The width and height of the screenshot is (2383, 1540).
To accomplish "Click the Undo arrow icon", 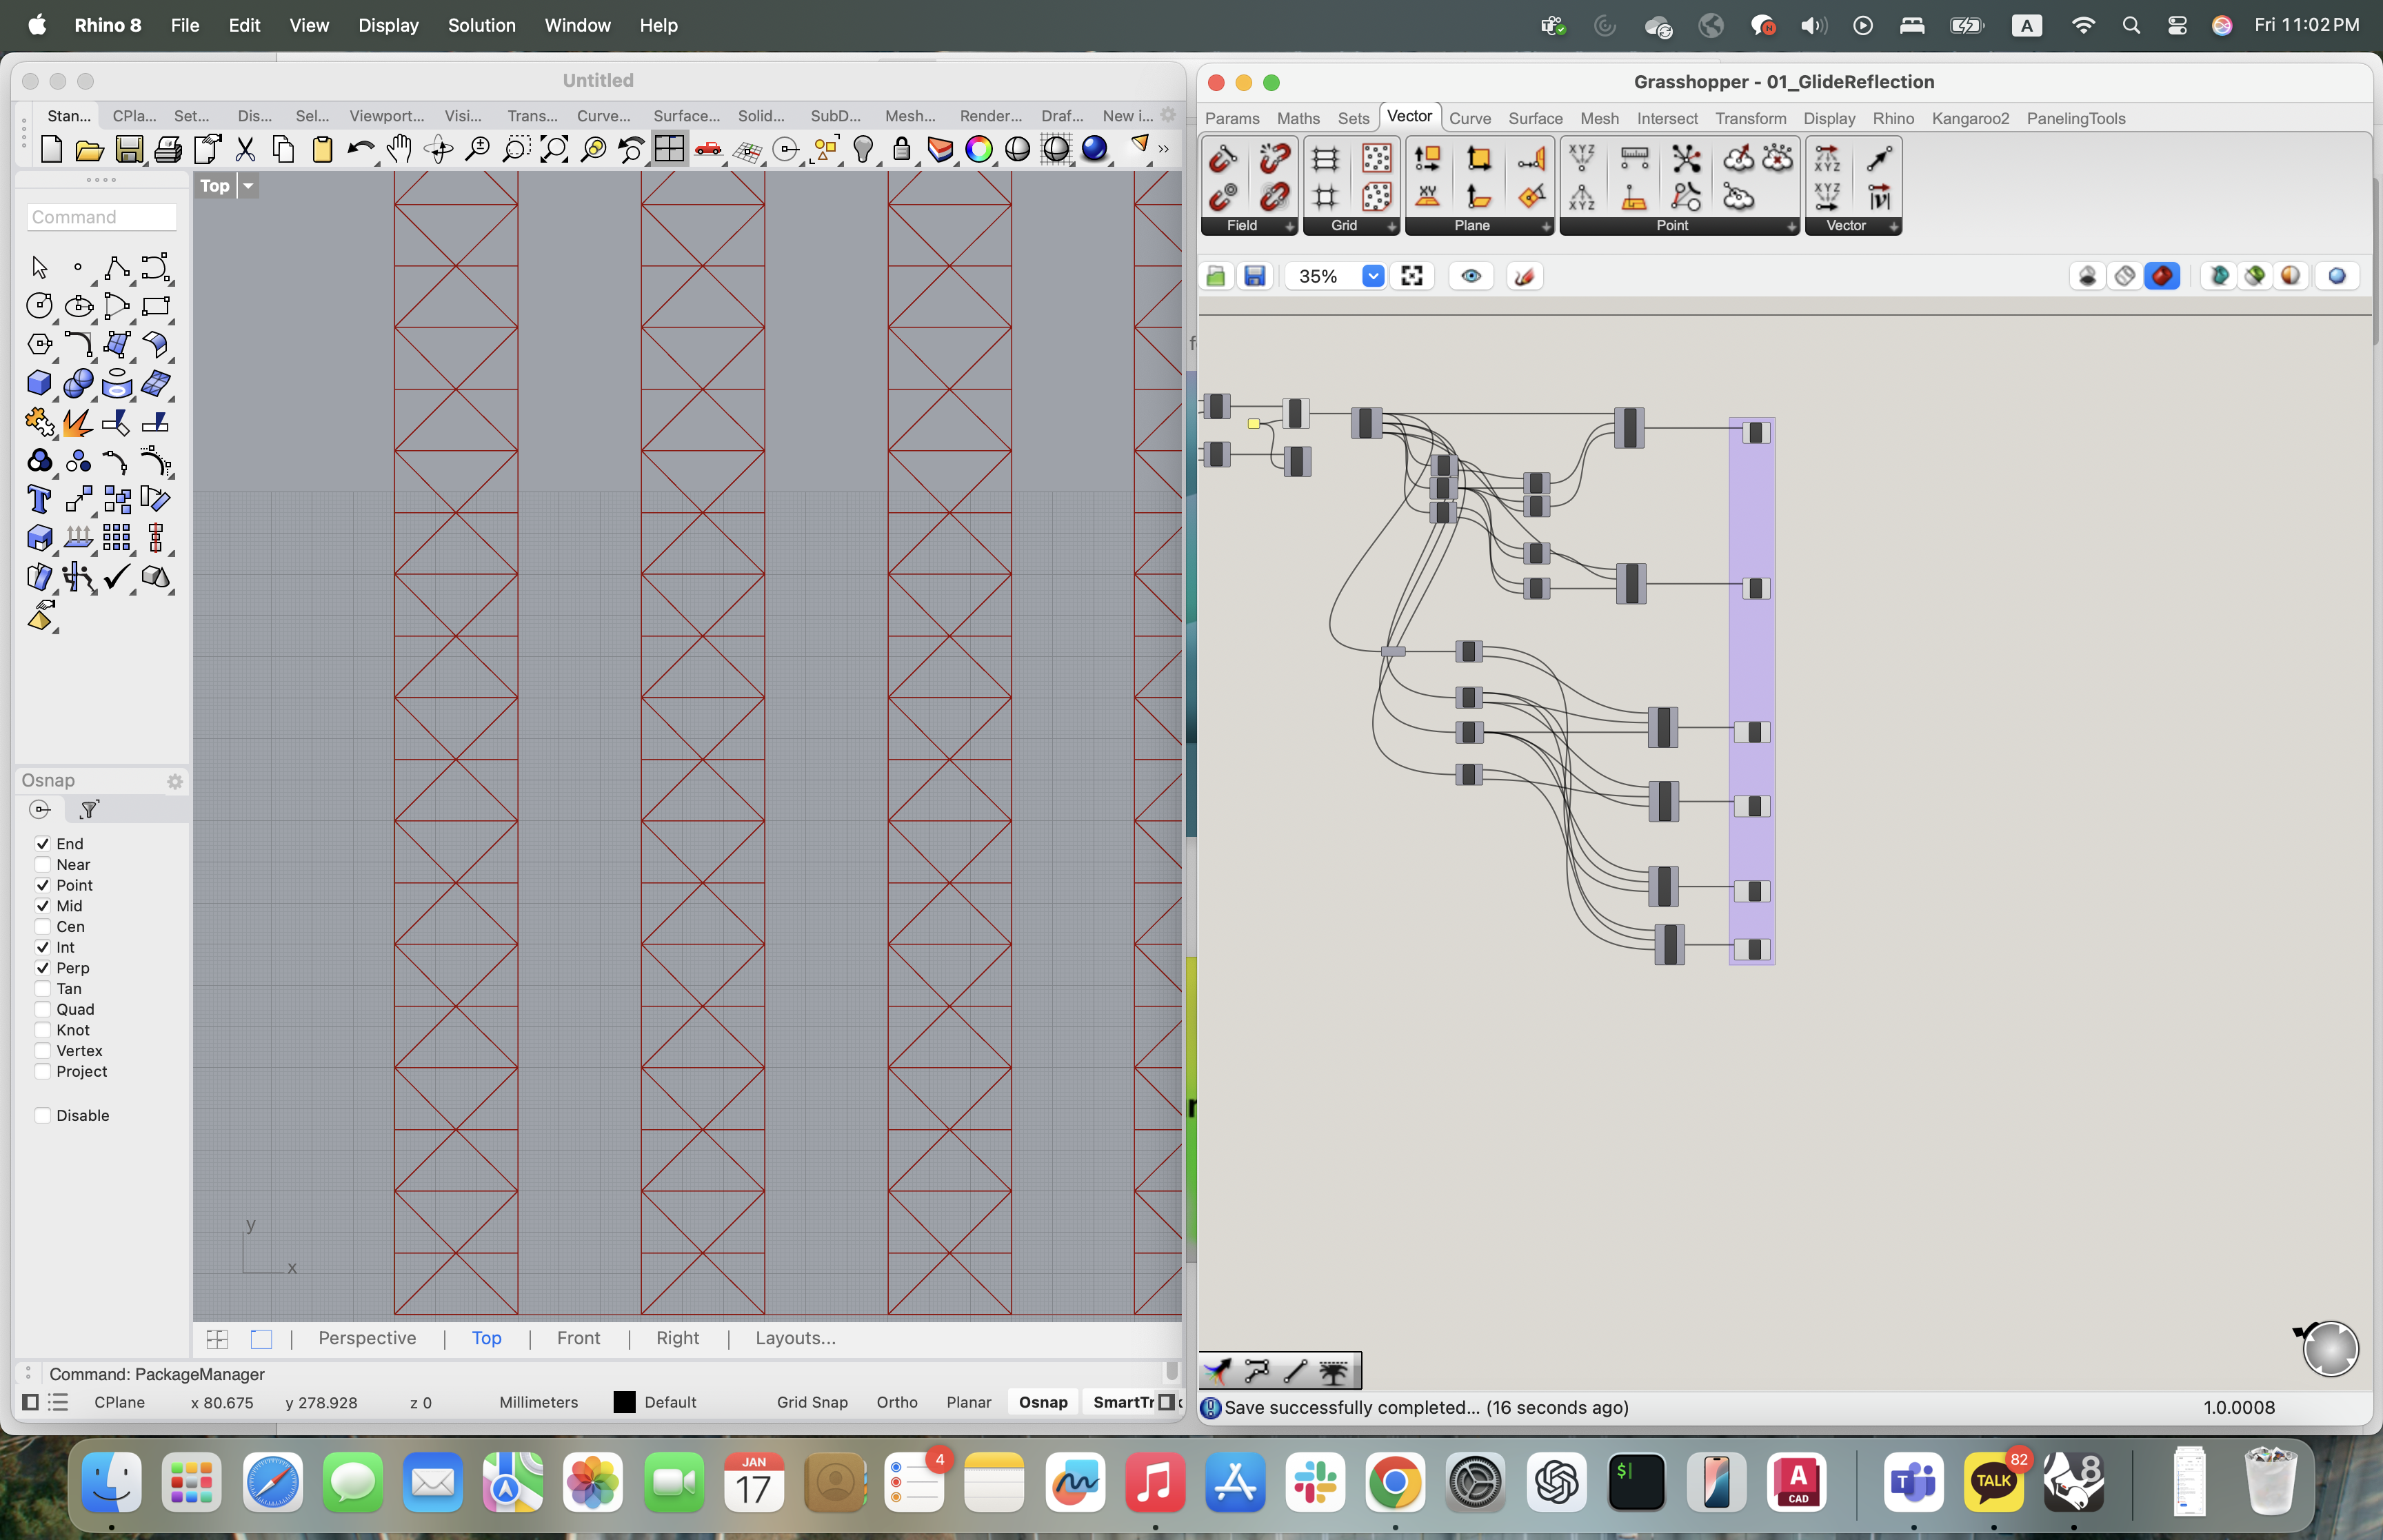I will 359,150.
